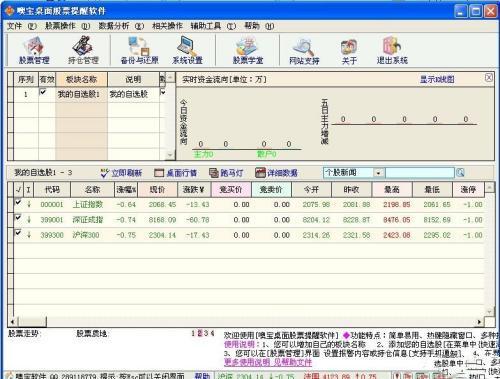Close the real-time fund flow panel
Image resolution: width=500 pixels, height=379 pixels.
(489, 78)
